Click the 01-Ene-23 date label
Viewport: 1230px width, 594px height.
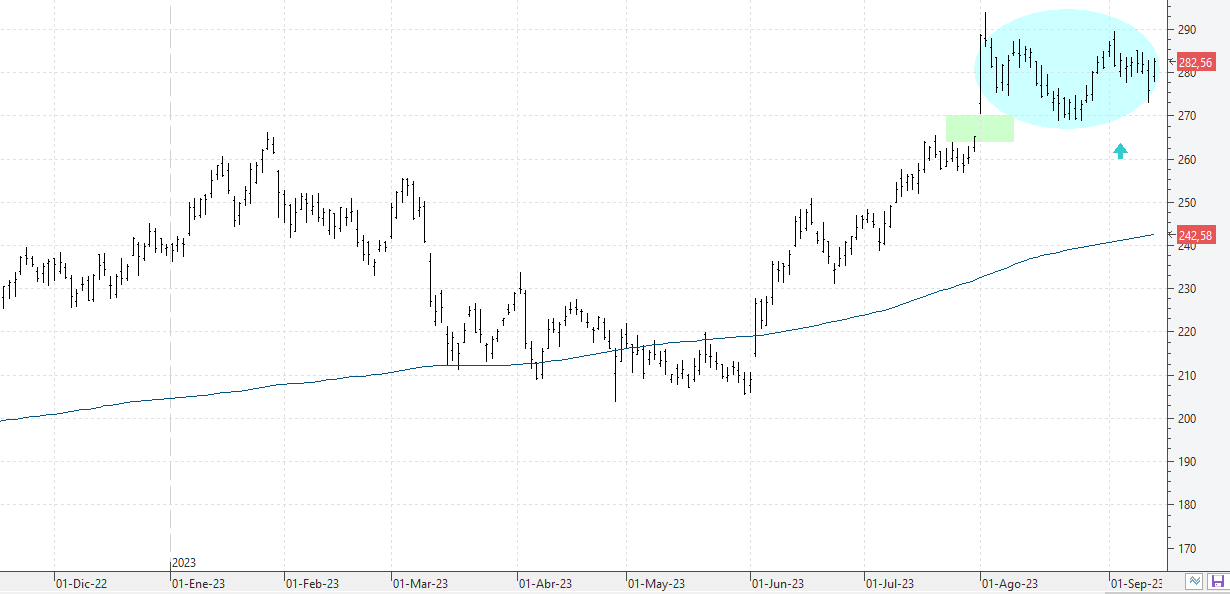click(199, 583)
